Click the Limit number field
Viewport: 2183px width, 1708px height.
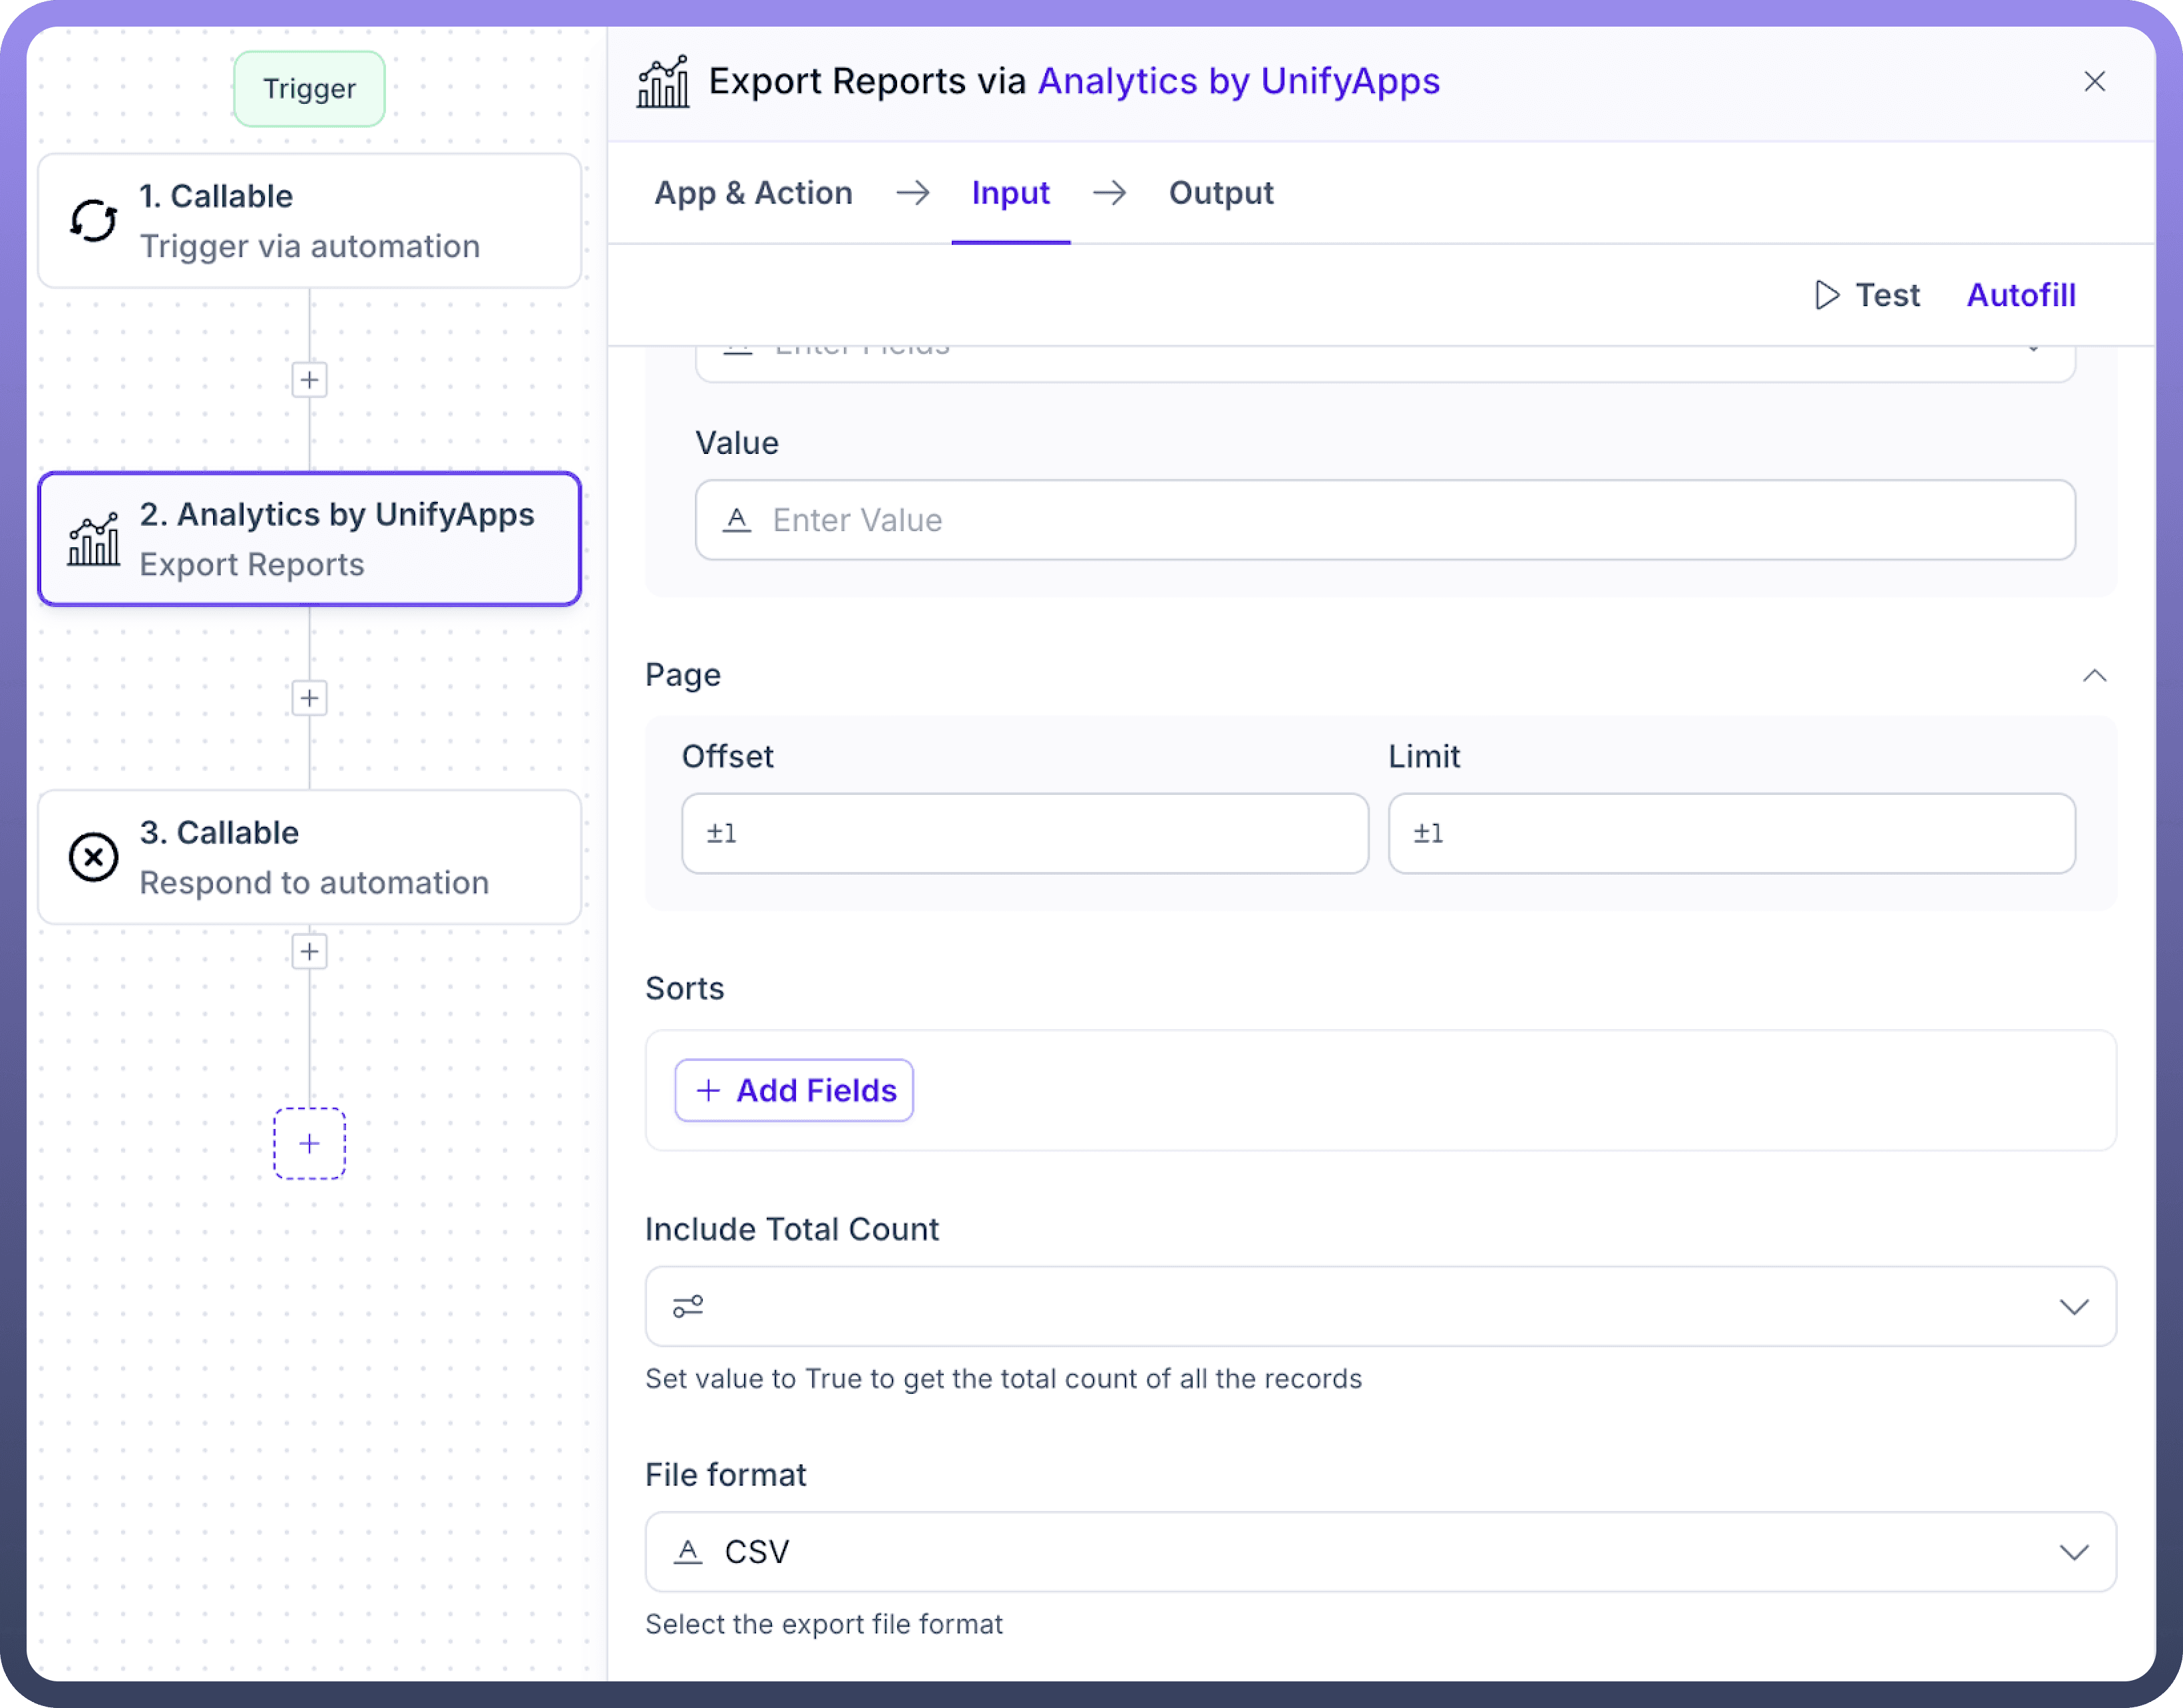coord(1731,833)
